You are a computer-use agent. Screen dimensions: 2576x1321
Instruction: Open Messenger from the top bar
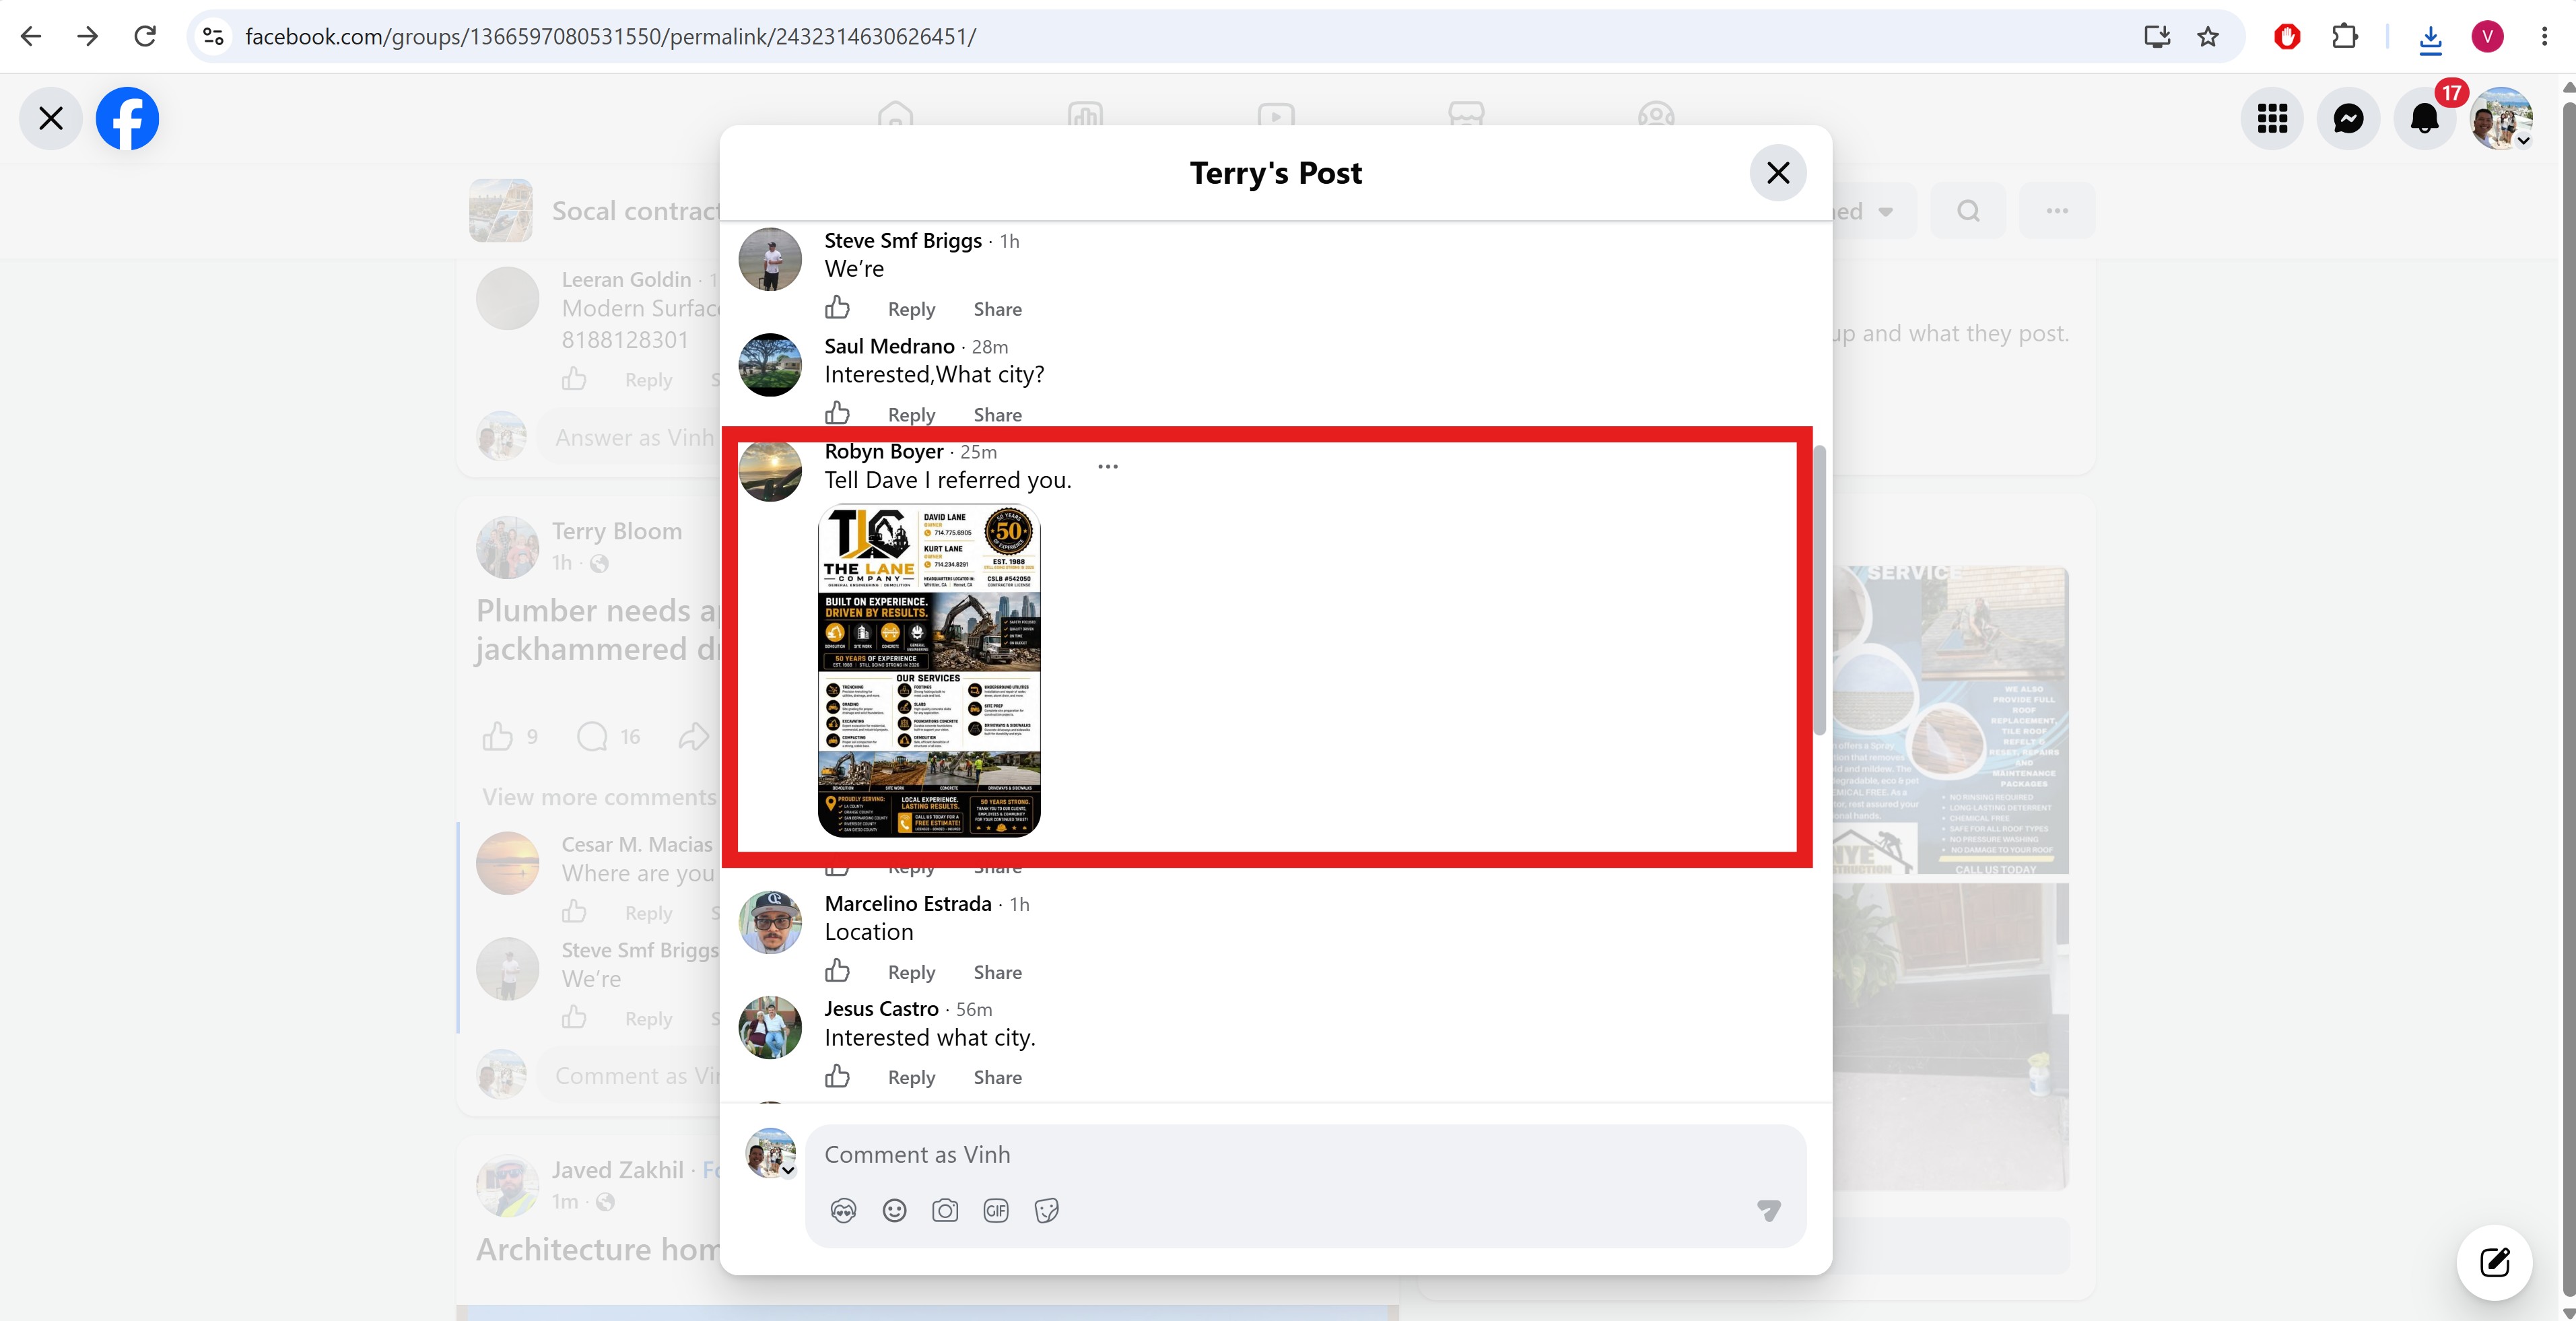point(2348,118)
